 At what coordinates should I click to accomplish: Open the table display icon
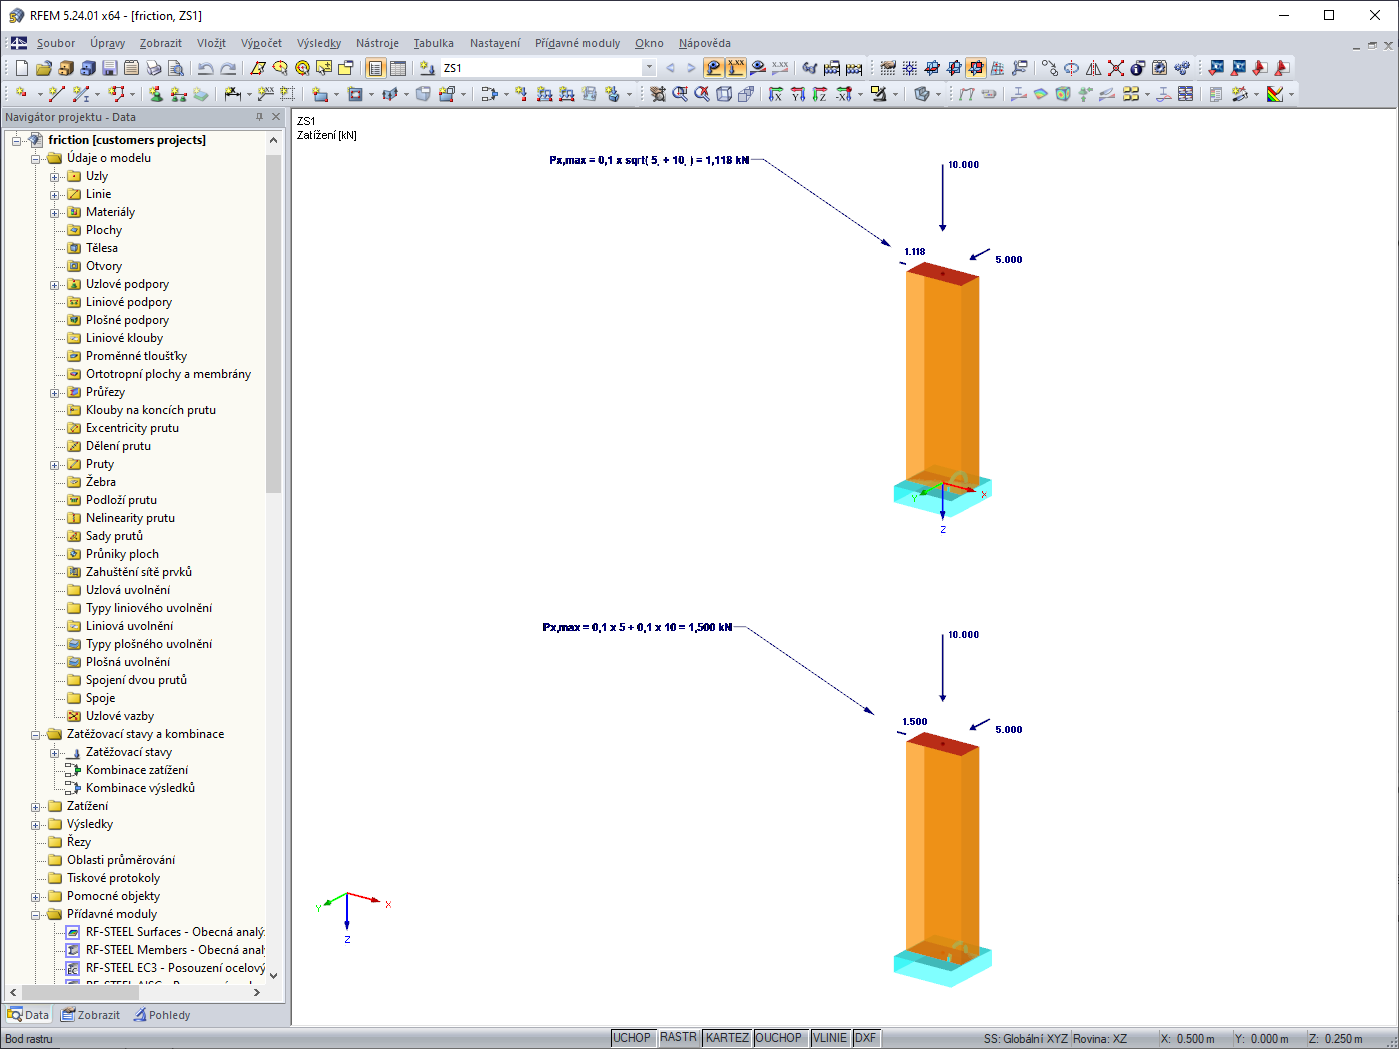pos(398,68)
